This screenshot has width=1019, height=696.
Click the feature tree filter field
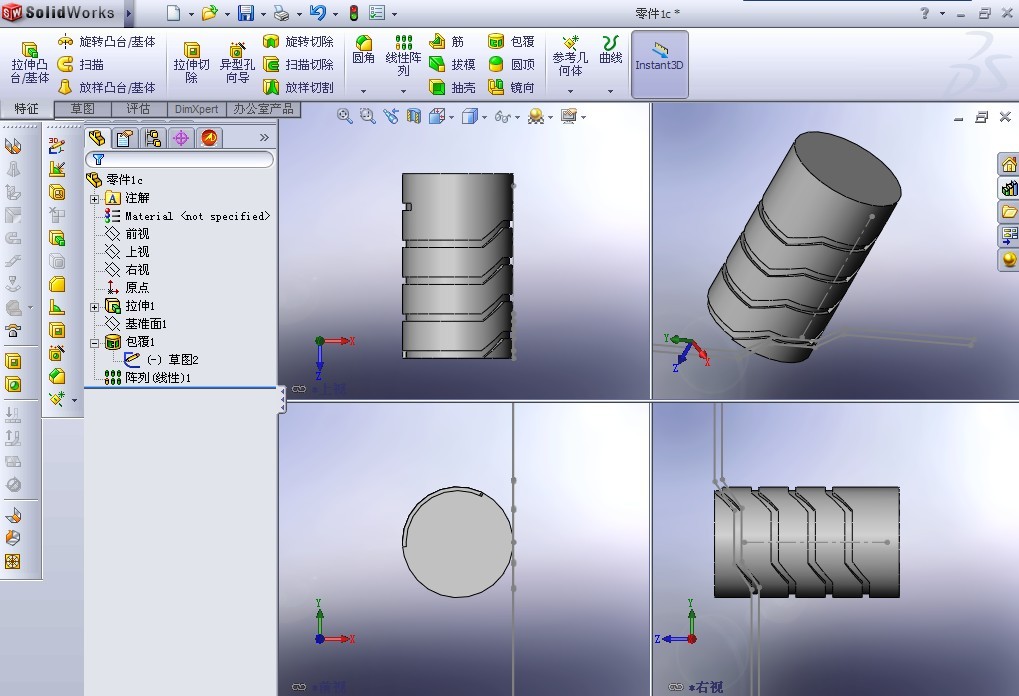coord(179,159)
